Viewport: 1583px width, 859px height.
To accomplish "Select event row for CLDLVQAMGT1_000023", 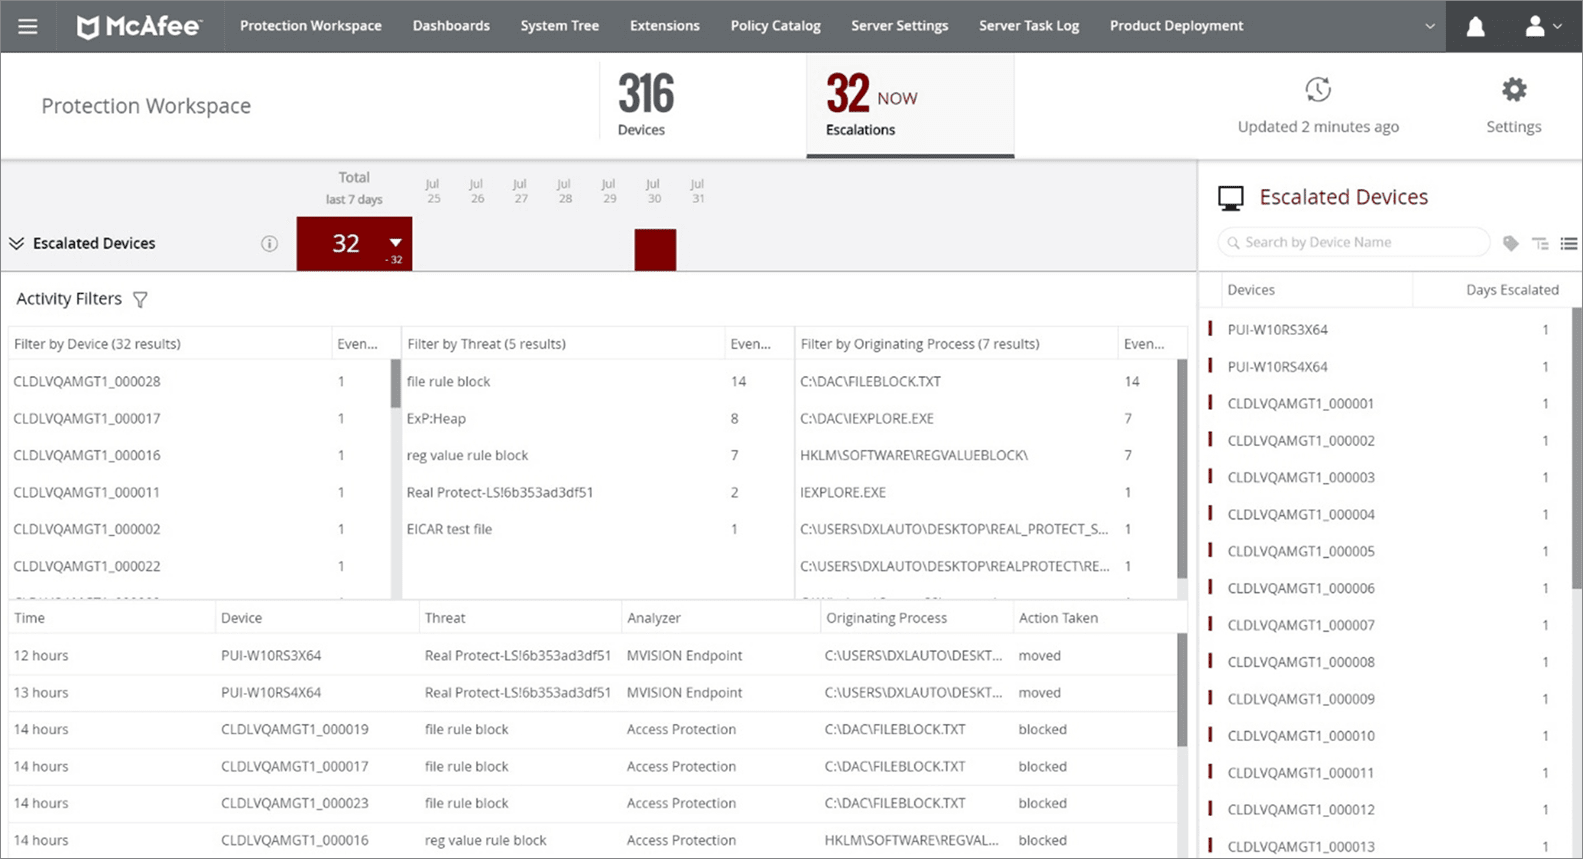I will pyautogui.click(x=592, y=803).
